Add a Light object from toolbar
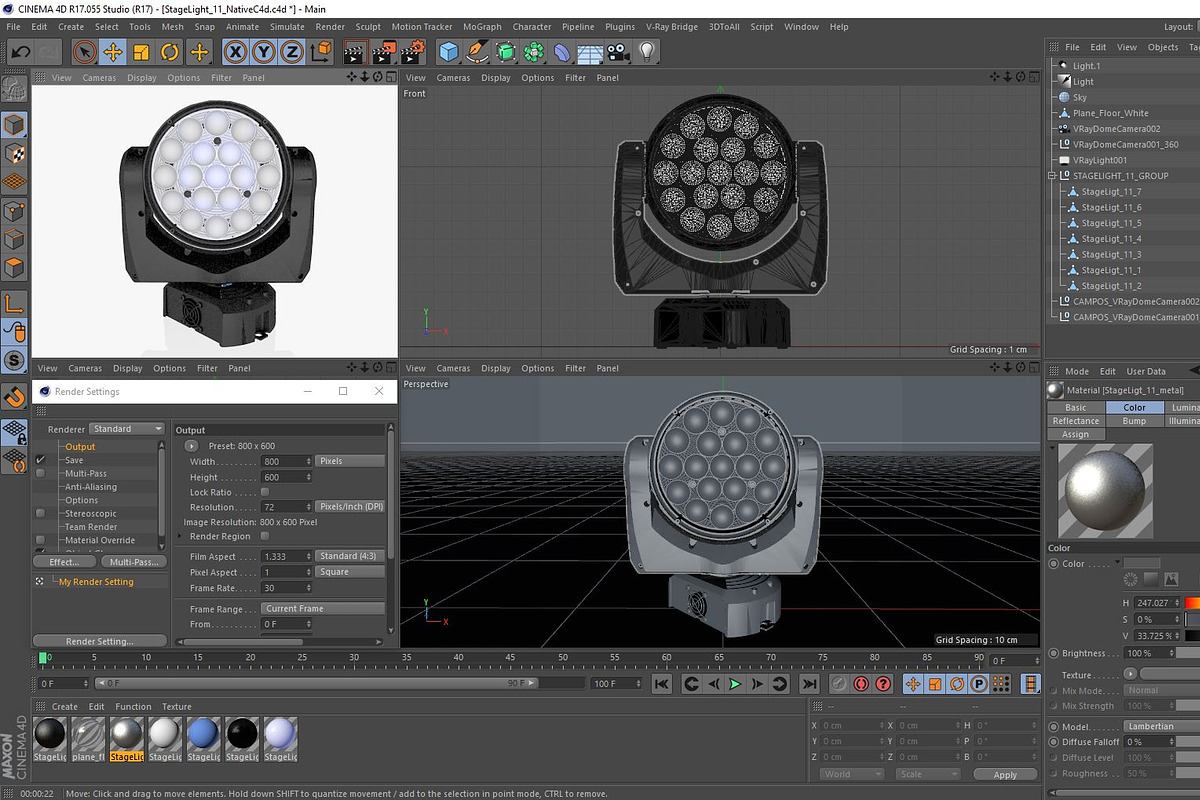The image size is (1200, 800). click(647, 52)
